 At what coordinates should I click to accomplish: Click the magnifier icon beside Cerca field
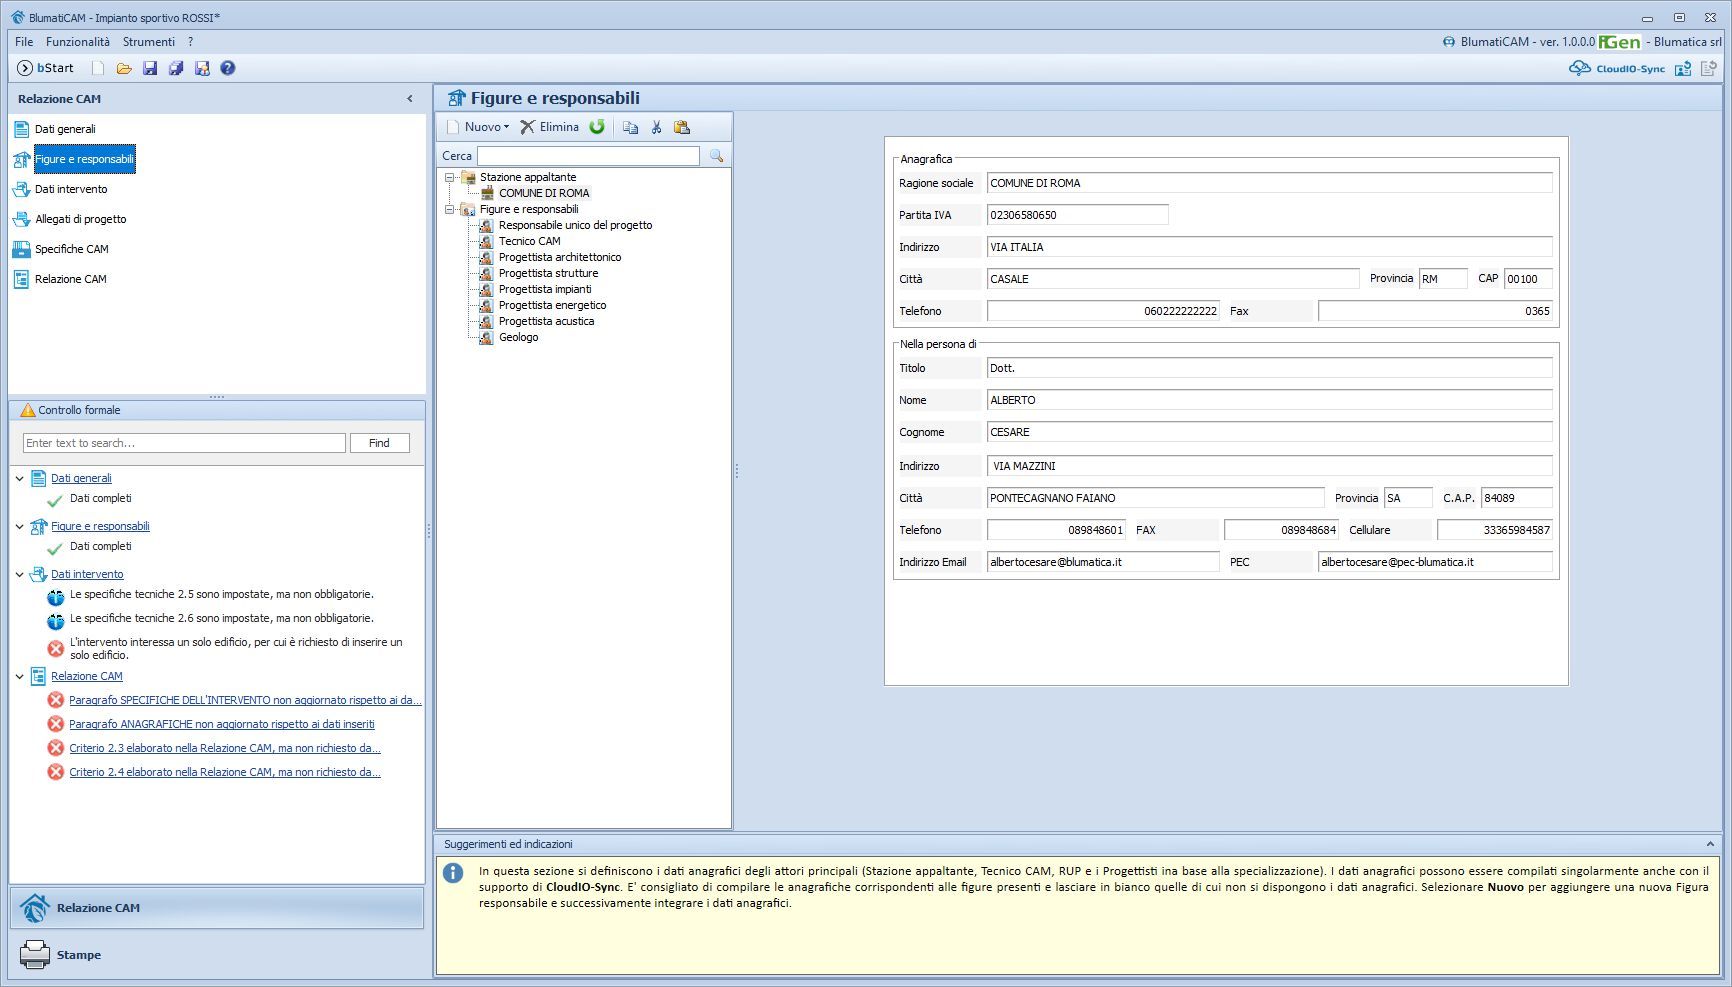pyautogui.click(x=716, y=156)
